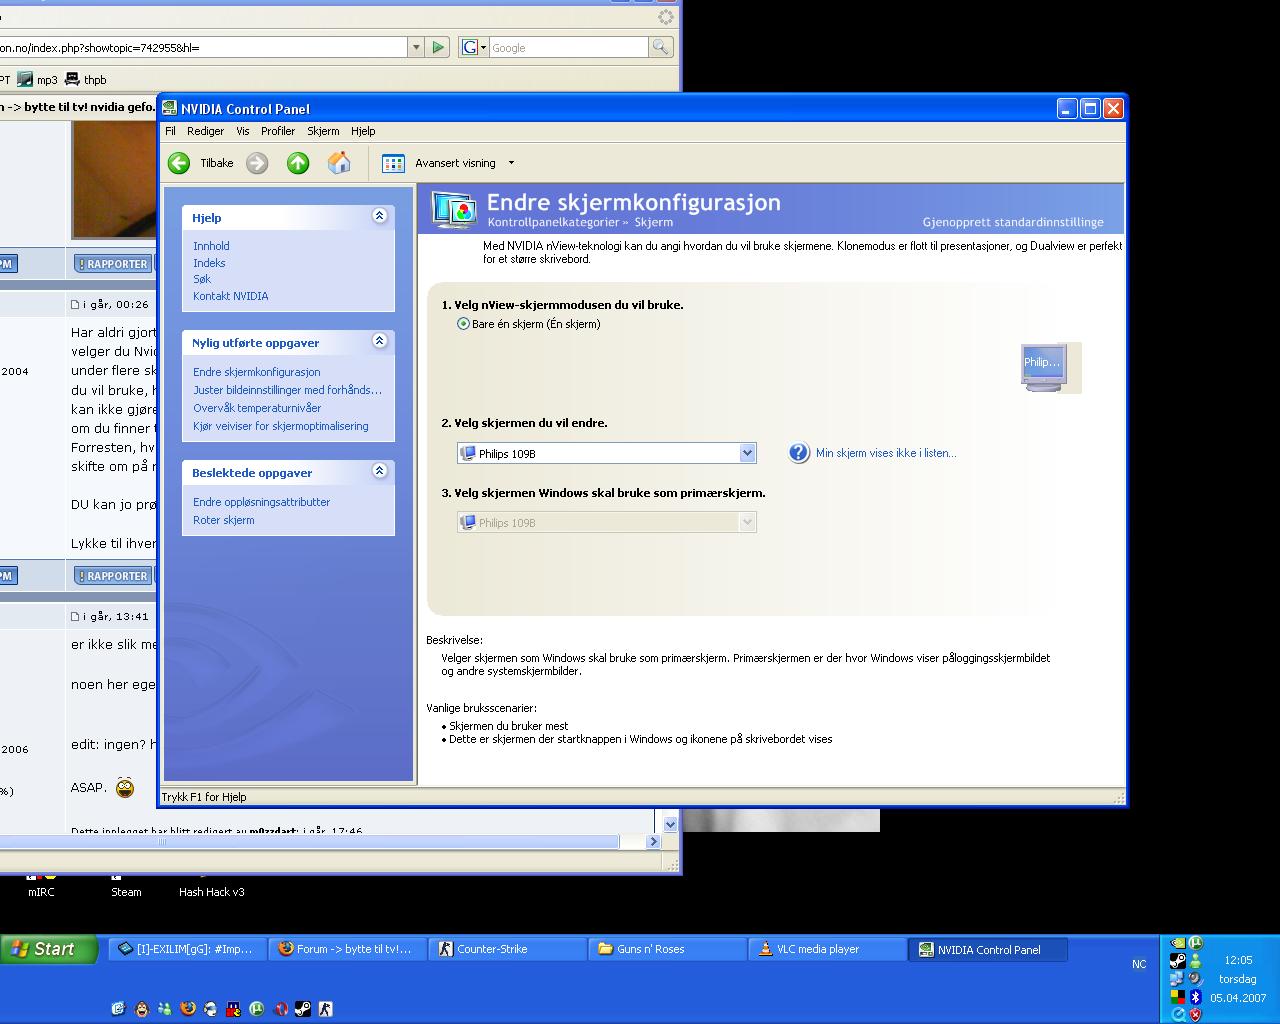Go back with the green Tilbake arrow

[179, 163]
